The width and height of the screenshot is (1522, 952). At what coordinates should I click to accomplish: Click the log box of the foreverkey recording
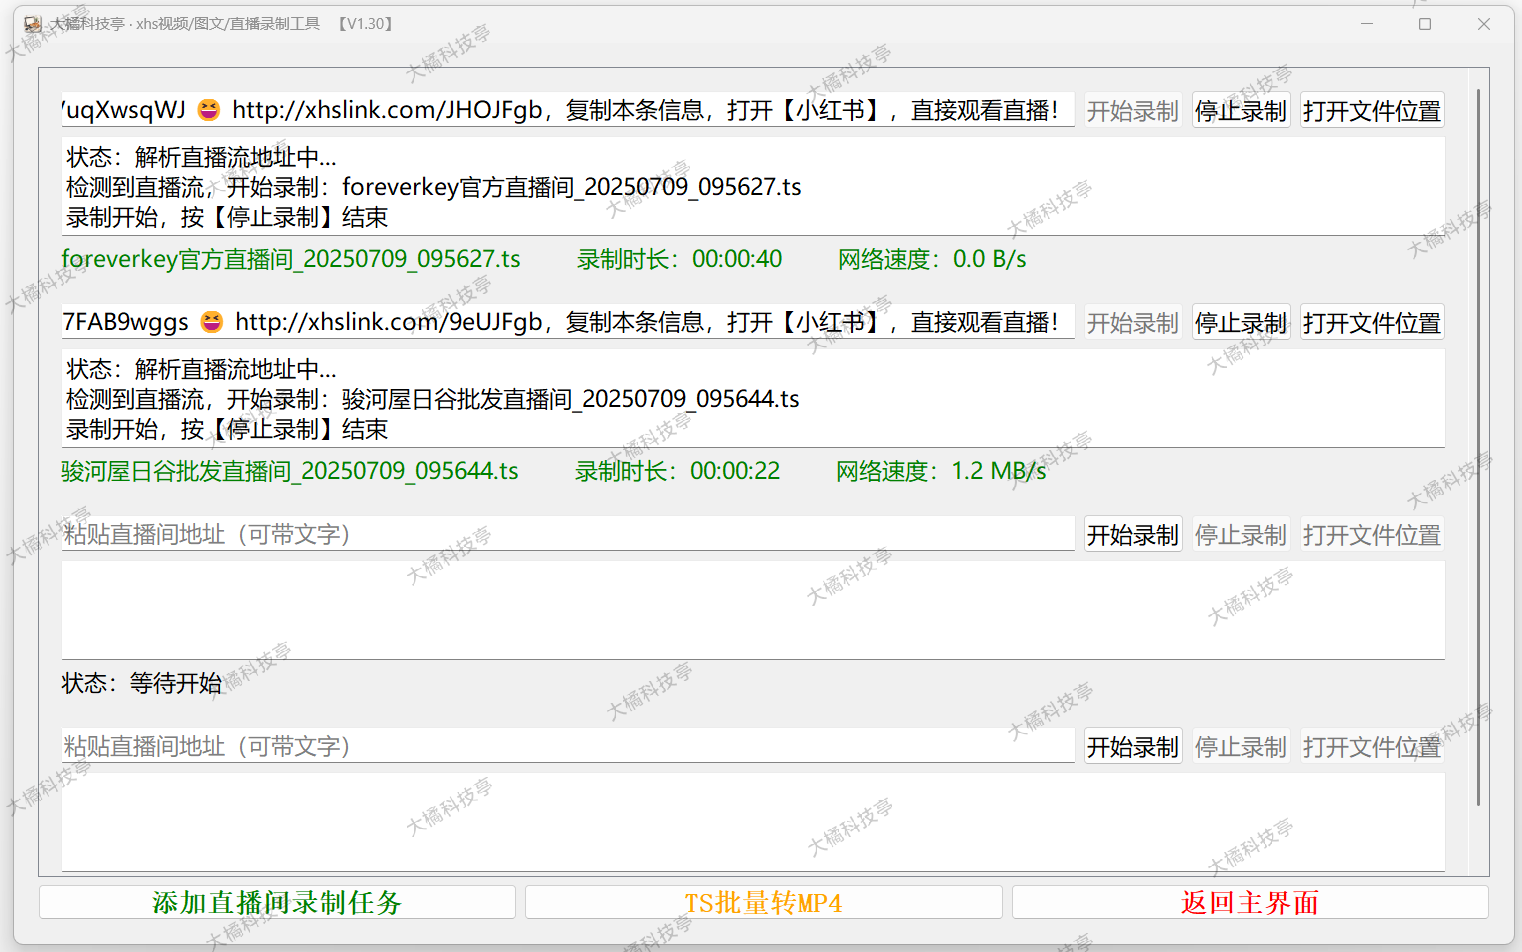753,187
